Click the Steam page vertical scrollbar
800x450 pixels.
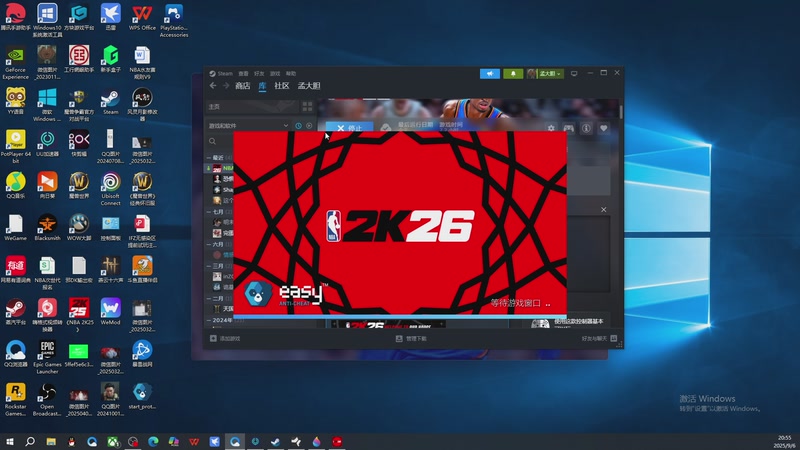tap(621, 112)
